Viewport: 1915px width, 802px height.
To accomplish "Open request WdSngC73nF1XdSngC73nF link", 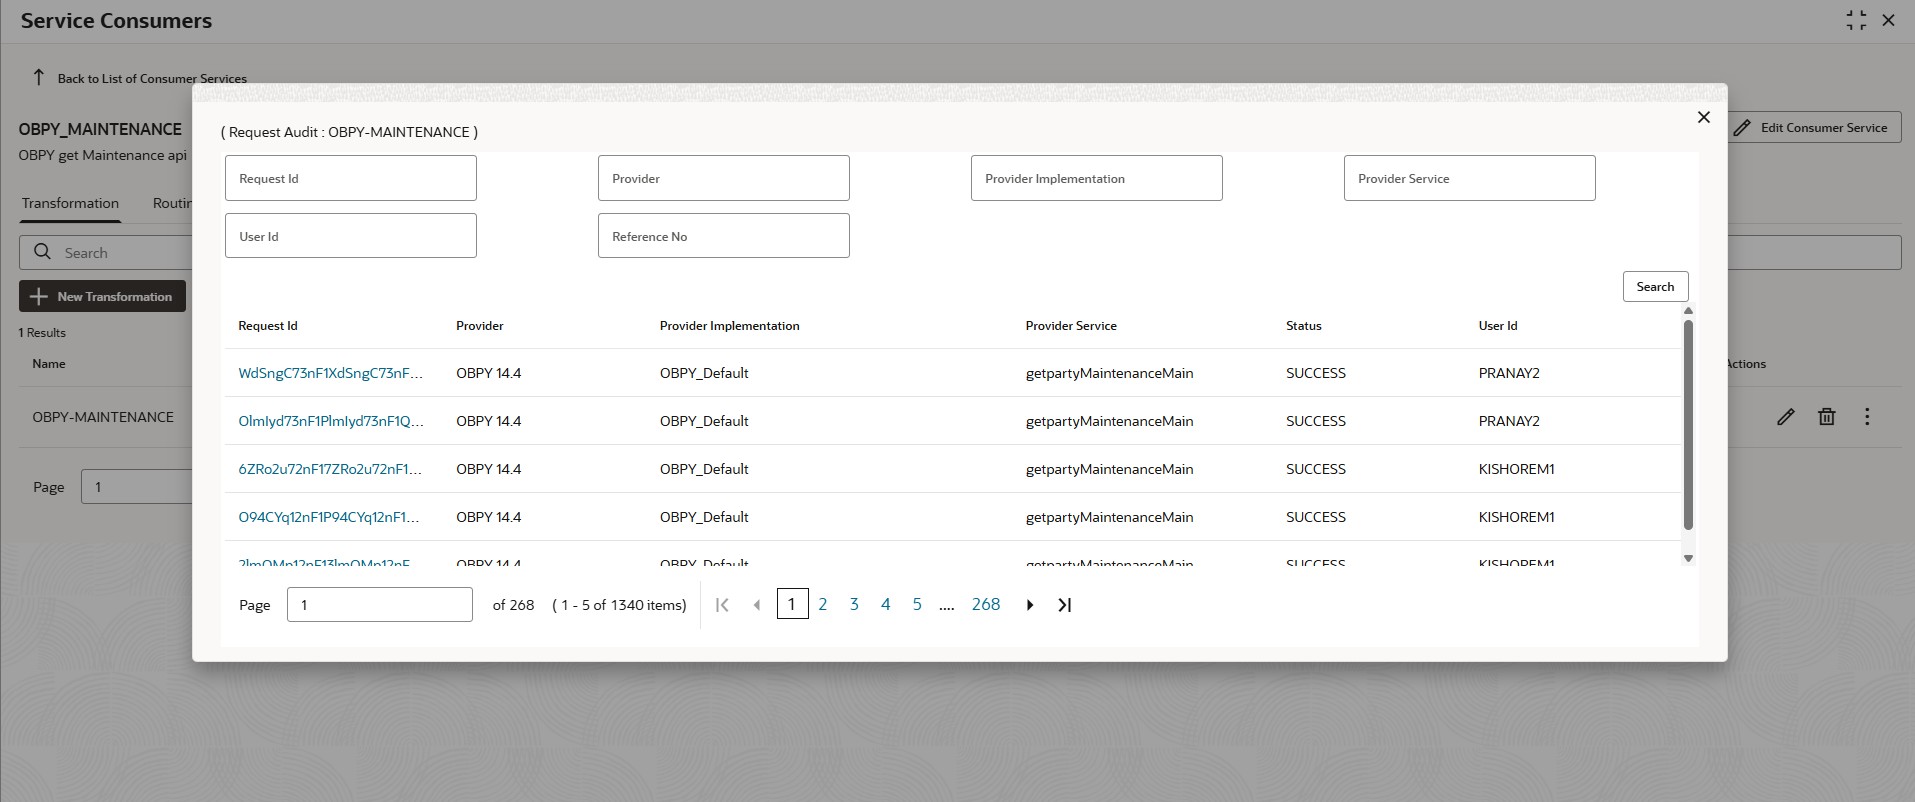I will pyautogui.click(x=331, y=373).
